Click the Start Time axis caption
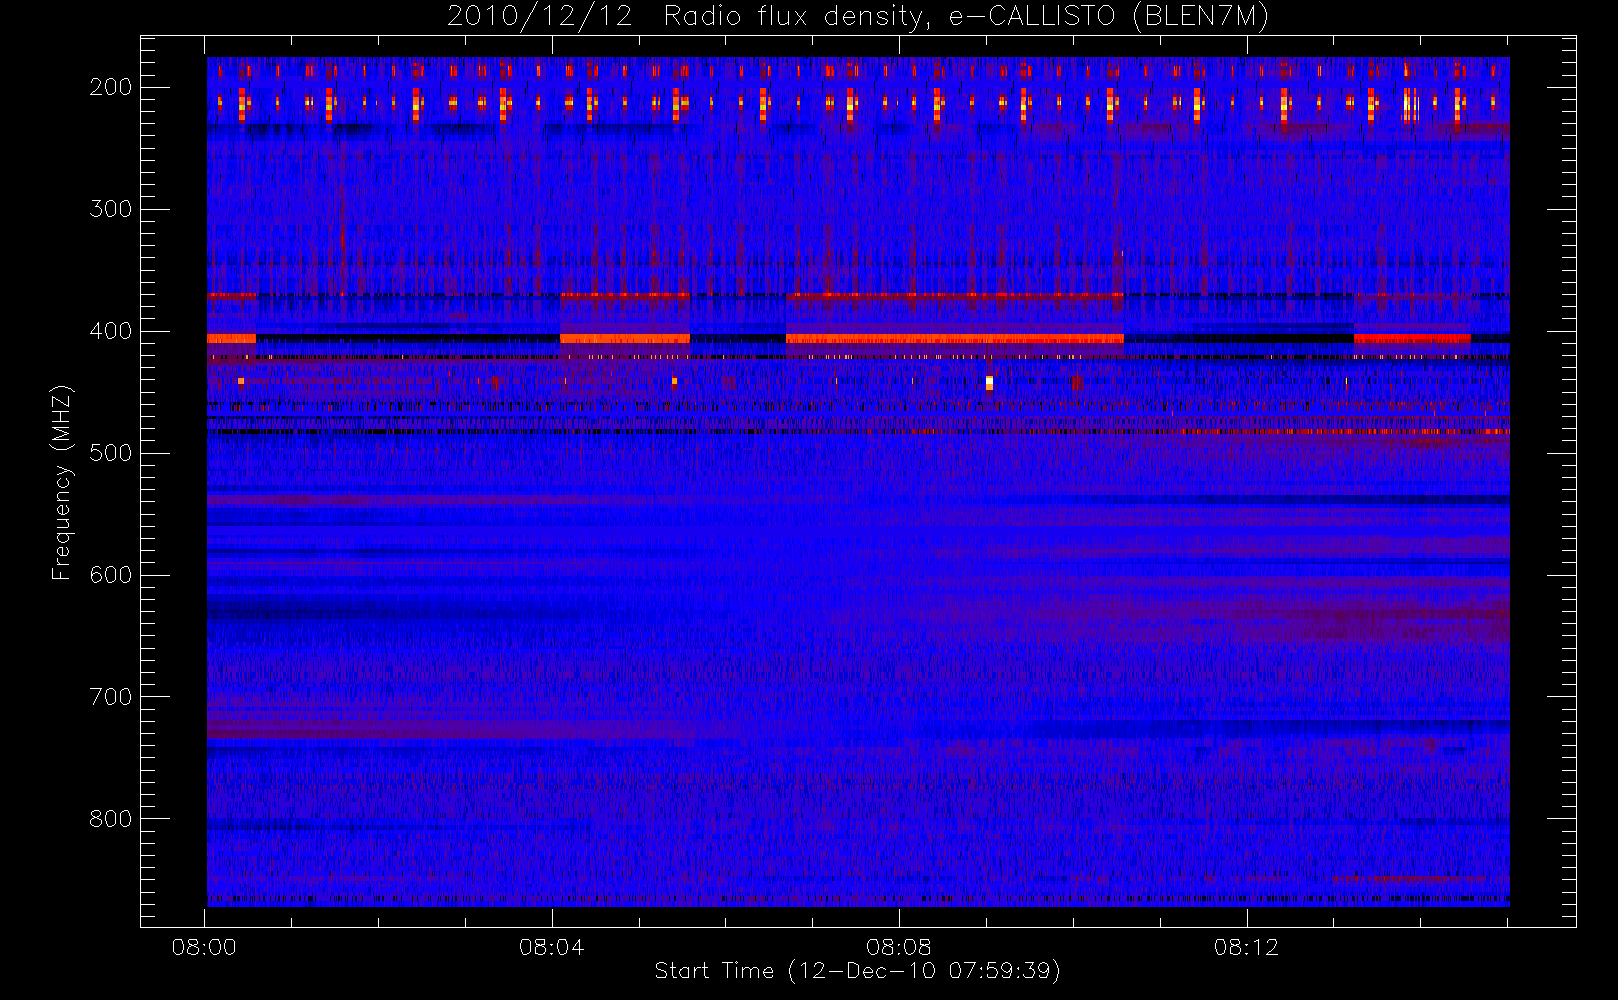The width and height of the screenshot is (1618, 1000). (x=857, y=971)
